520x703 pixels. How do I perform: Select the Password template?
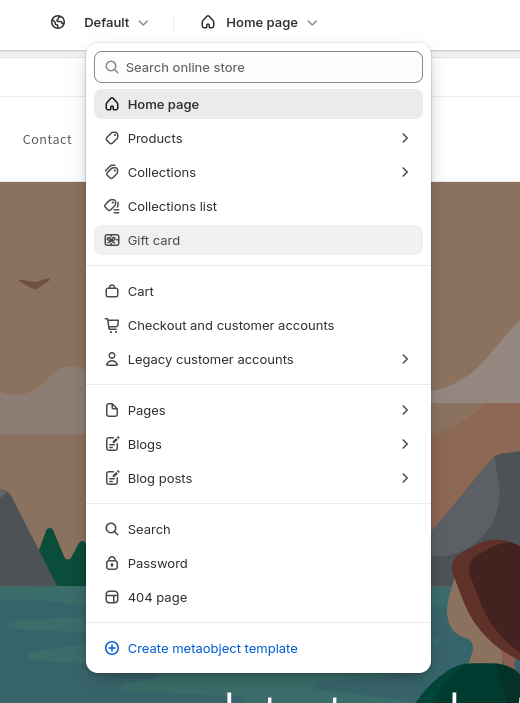(258, 564)
